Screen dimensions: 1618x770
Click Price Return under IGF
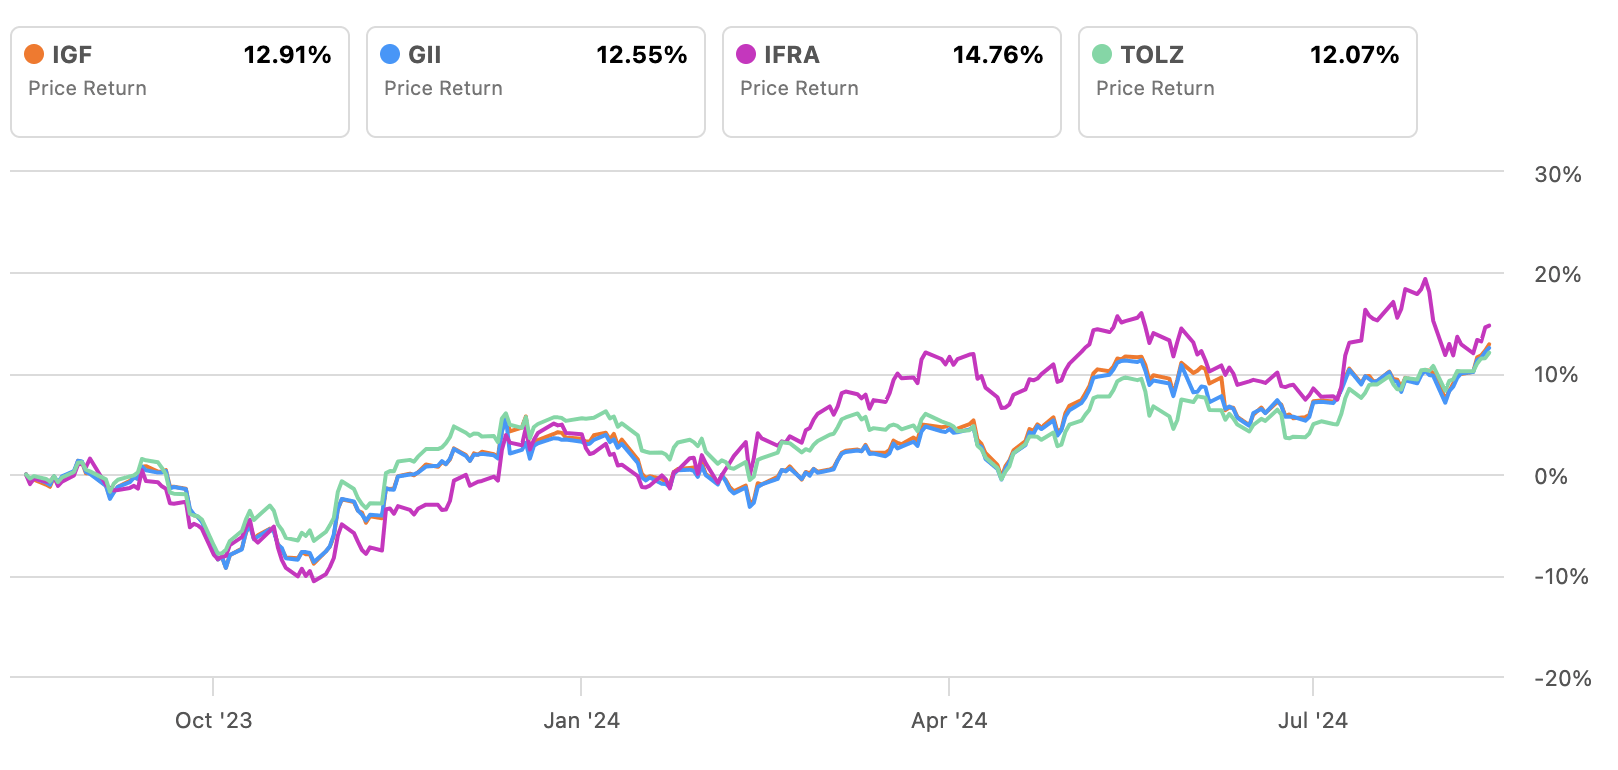[x=87, y=88]
